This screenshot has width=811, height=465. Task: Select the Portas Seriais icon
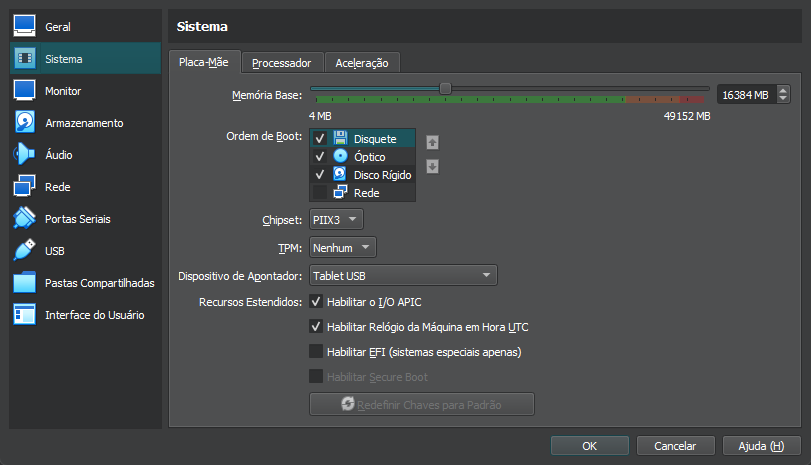[24, 218]
